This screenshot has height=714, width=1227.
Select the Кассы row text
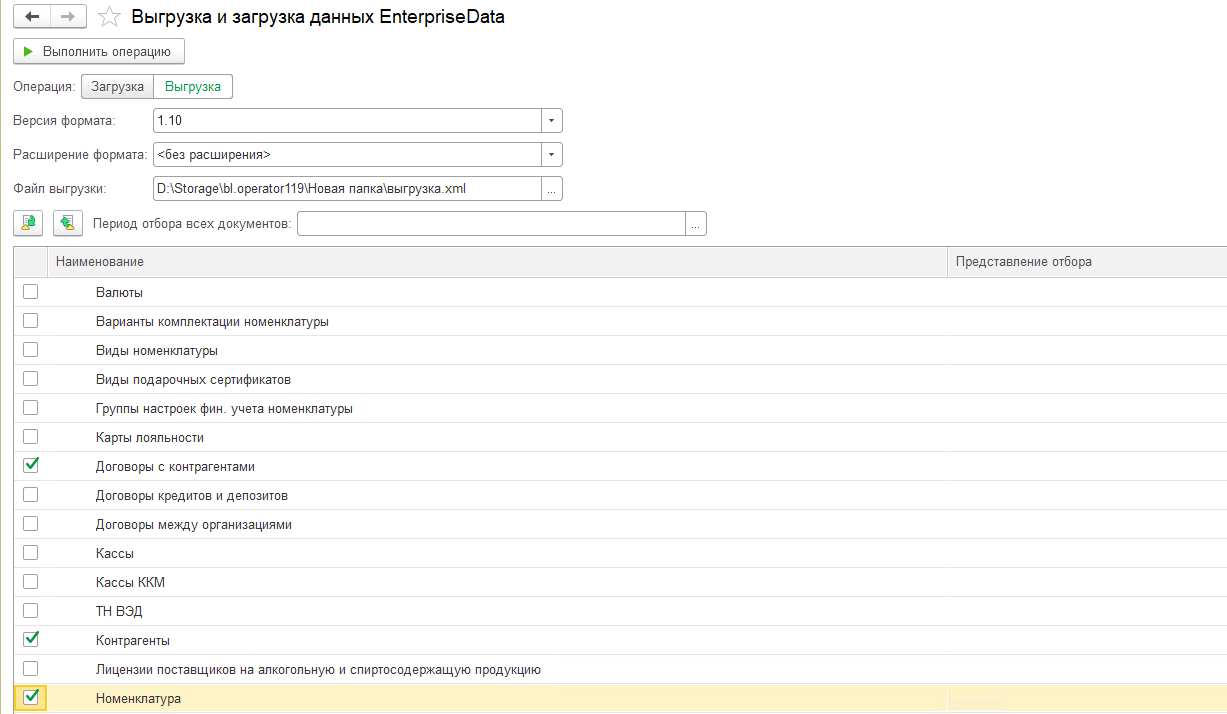tap(115, 553)
